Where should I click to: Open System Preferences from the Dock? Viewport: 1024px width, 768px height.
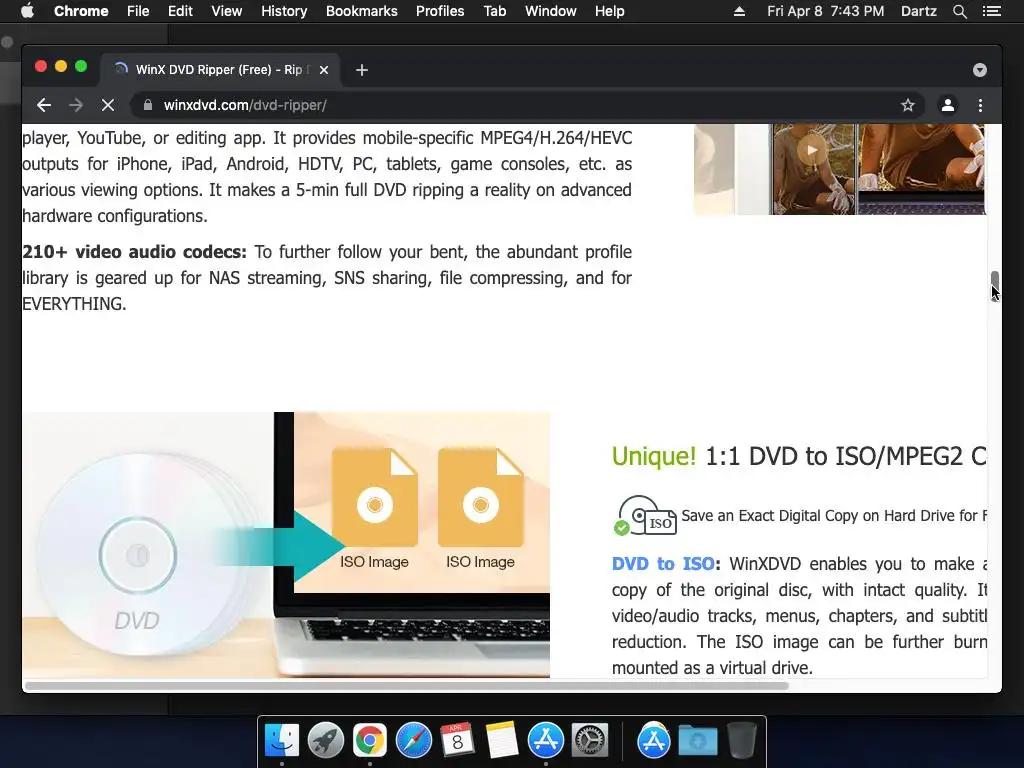tap(590, 741)
